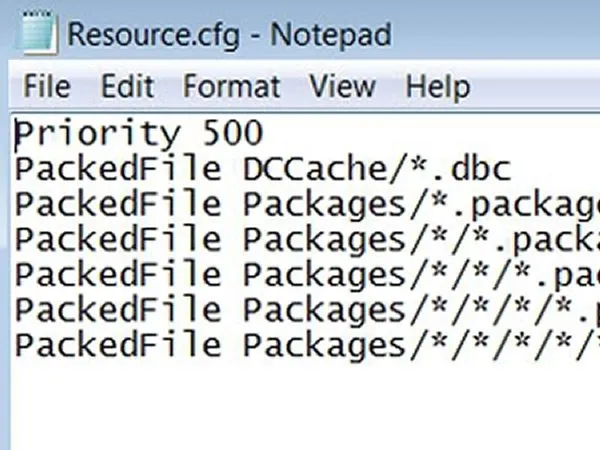600x450 pixels.
Task: Open the View menu
Action: pyautogui.click(x=342, y=86)
